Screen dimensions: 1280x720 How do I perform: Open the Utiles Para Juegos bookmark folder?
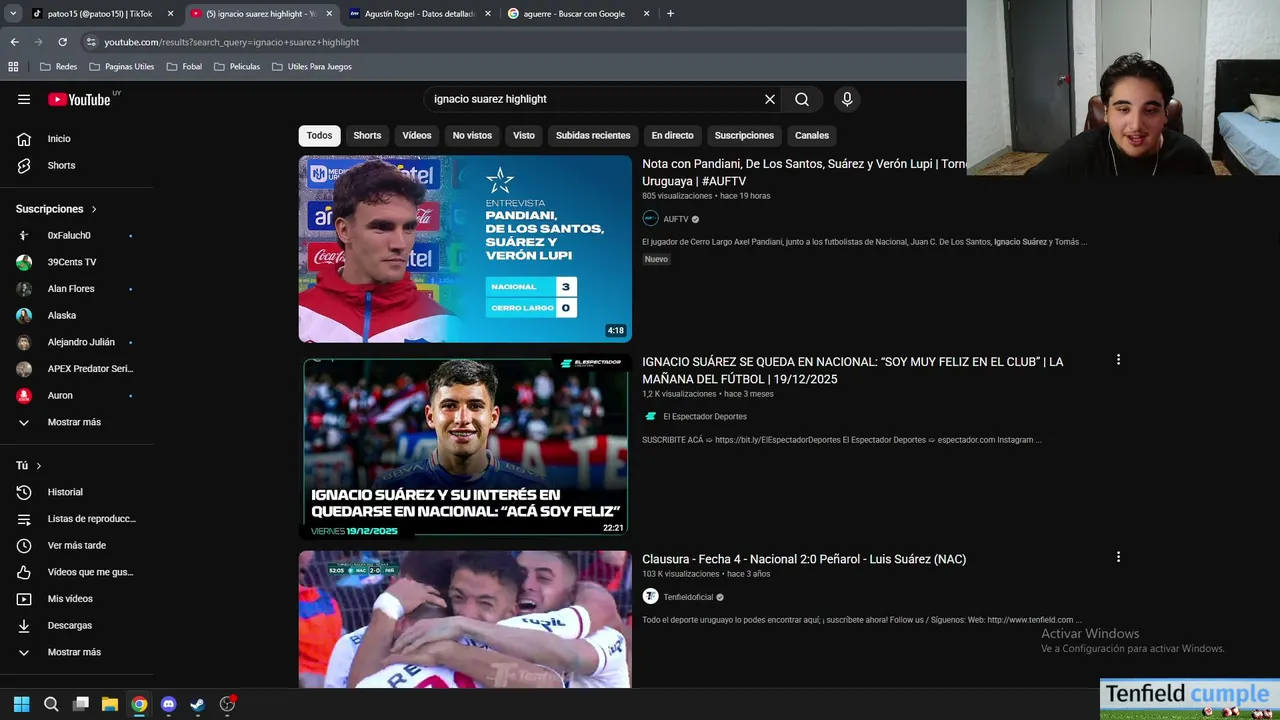311,67
